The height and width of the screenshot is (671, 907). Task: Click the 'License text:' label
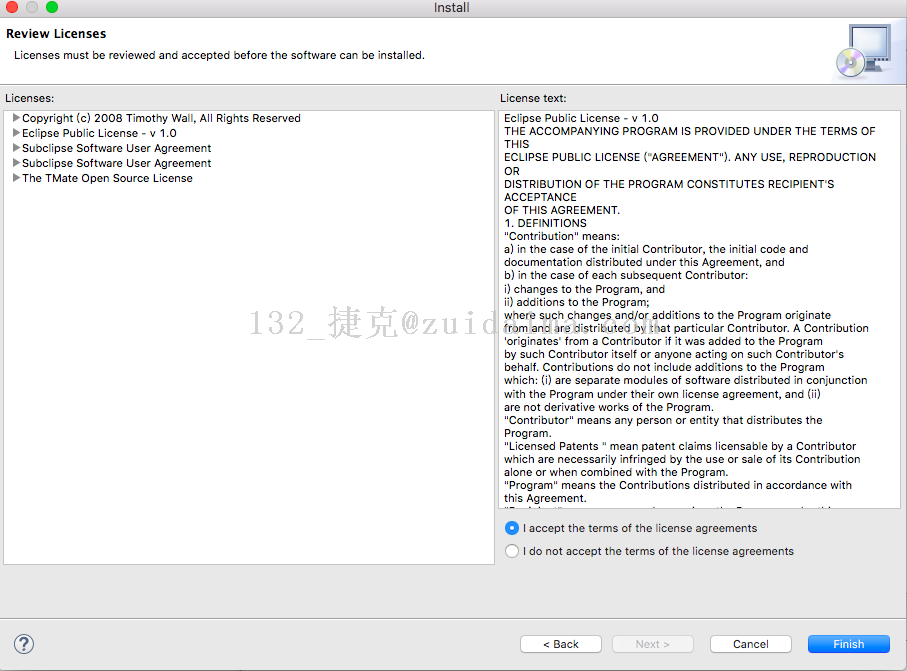(x=533, y=98)
